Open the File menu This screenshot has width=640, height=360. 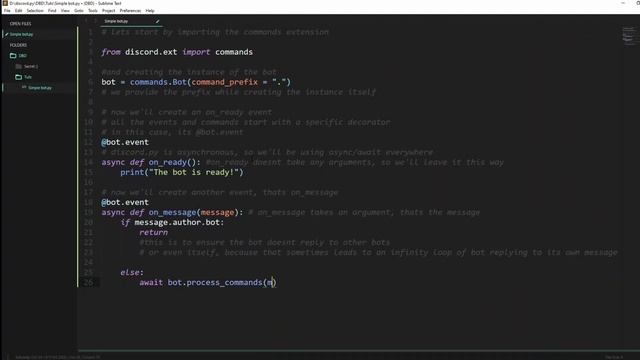click(x=7, y=11)
